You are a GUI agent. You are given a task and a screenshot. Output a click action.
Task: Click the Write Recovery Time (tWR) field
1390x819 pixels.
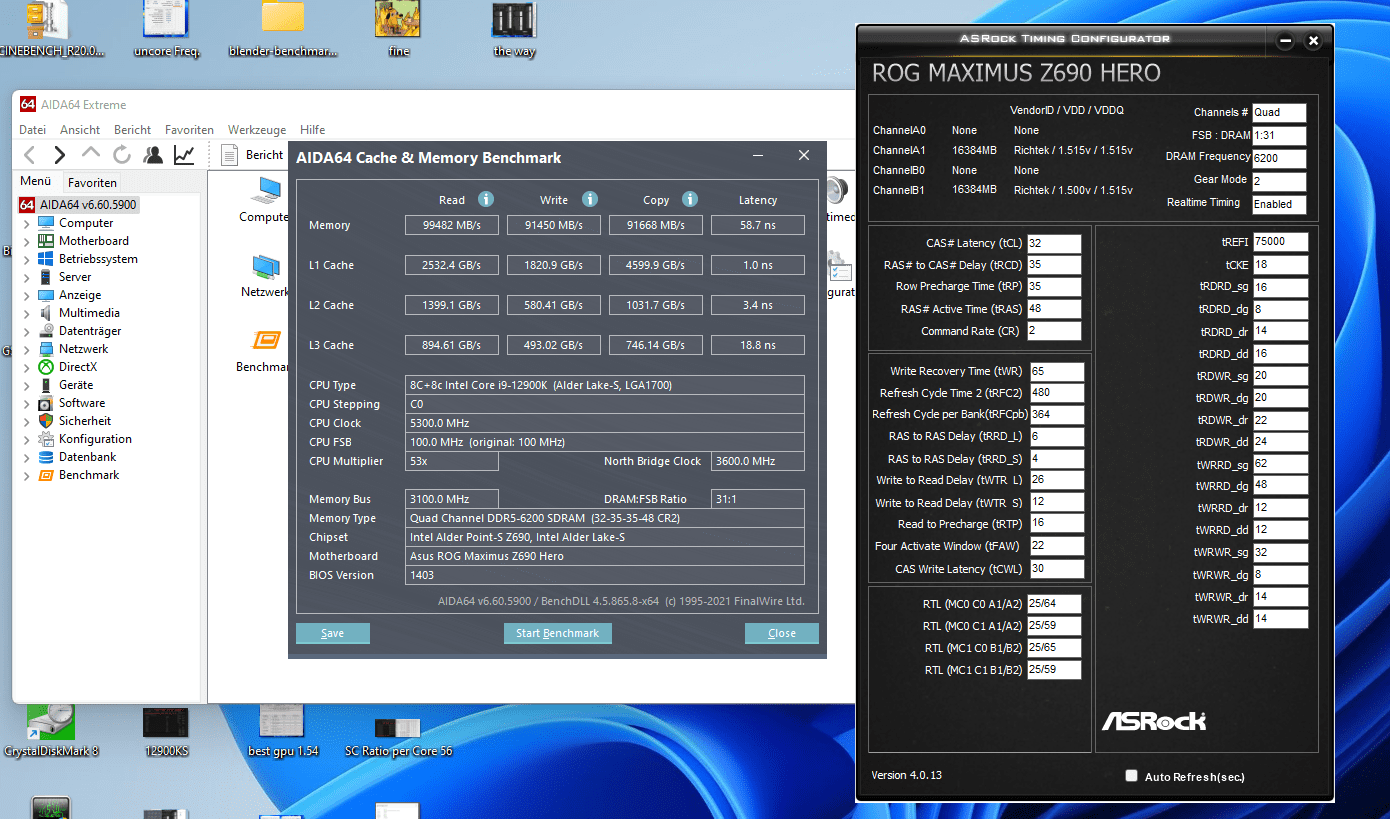[1057, 371]
